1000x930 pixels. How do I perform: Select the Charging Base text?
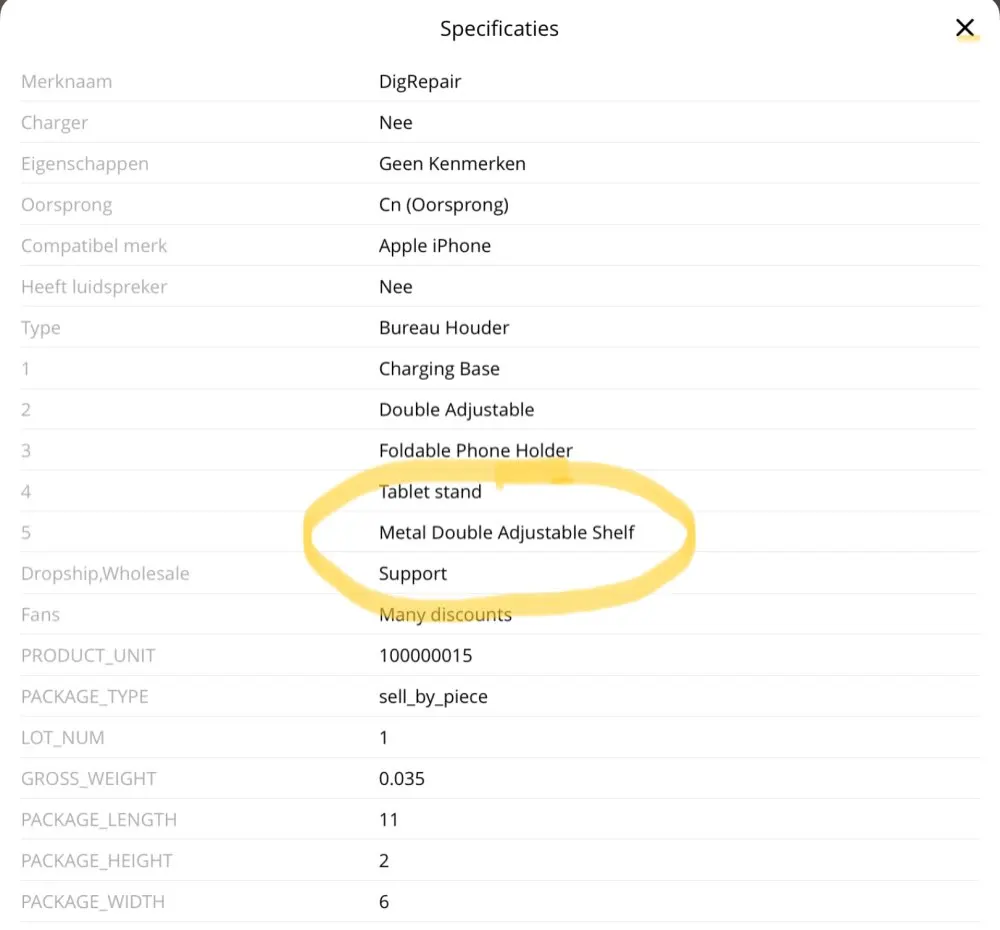click(x=439, y=369)
